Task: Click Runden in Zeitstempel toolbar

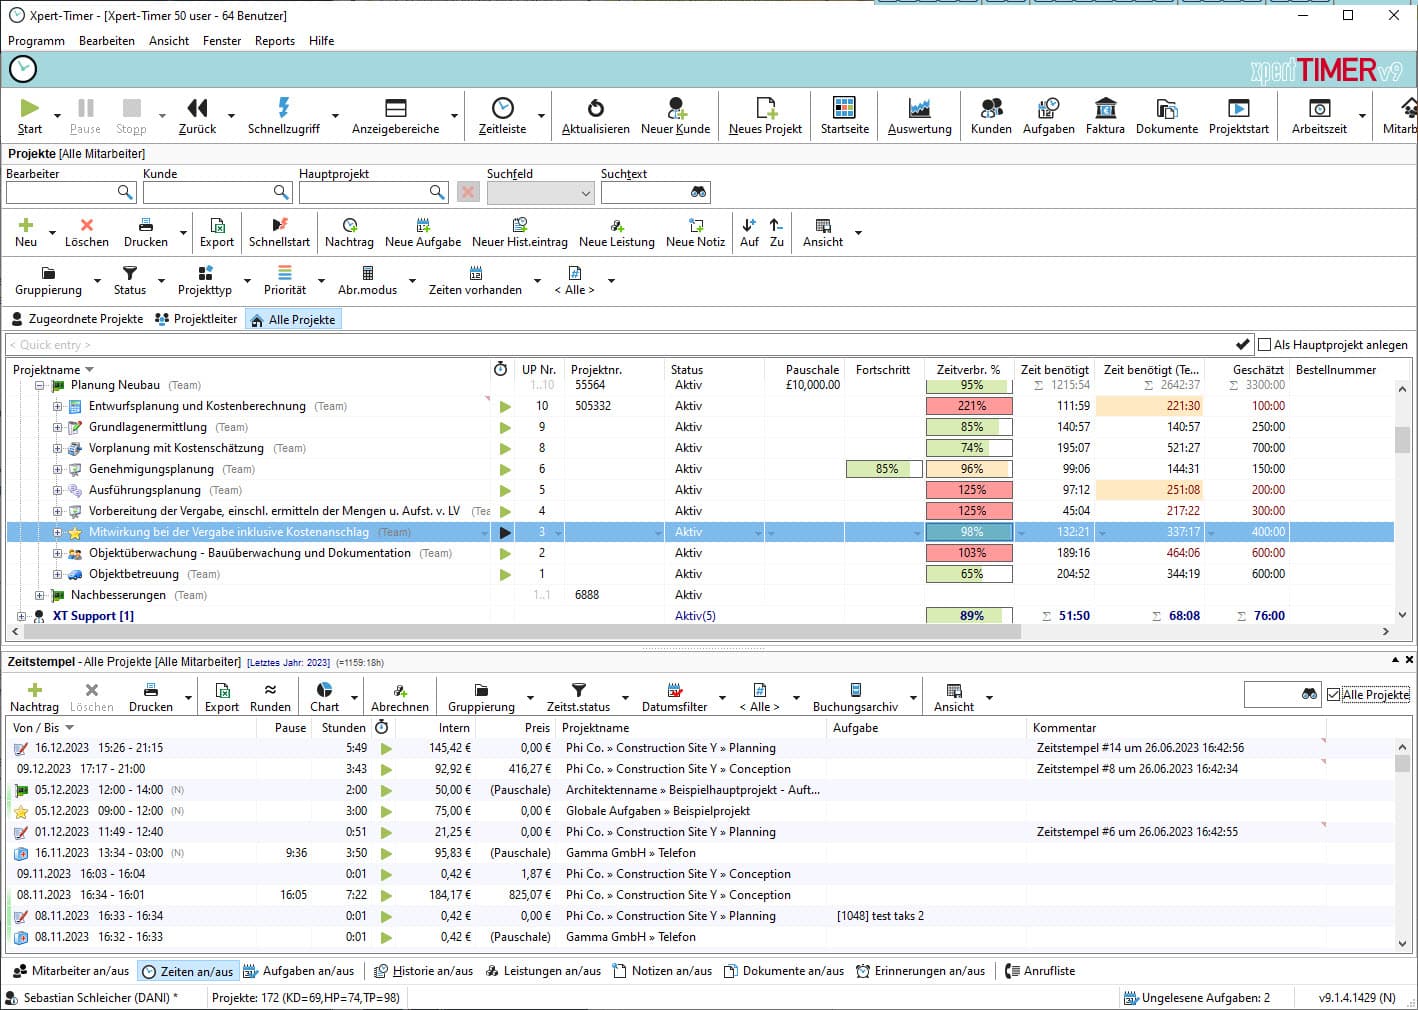Action: 270,697
